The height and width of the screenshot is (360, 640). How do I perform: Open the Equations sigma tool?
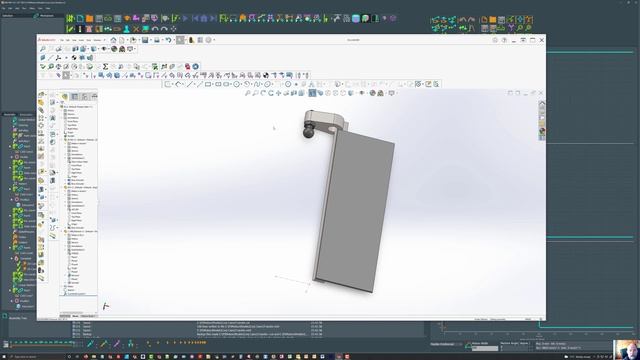pyautogui.click(x=105, y=66)
